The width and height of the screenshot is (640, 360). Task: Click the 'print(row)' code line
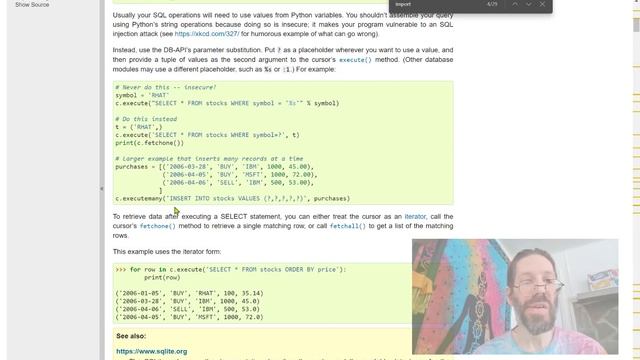tap(162, 278)
